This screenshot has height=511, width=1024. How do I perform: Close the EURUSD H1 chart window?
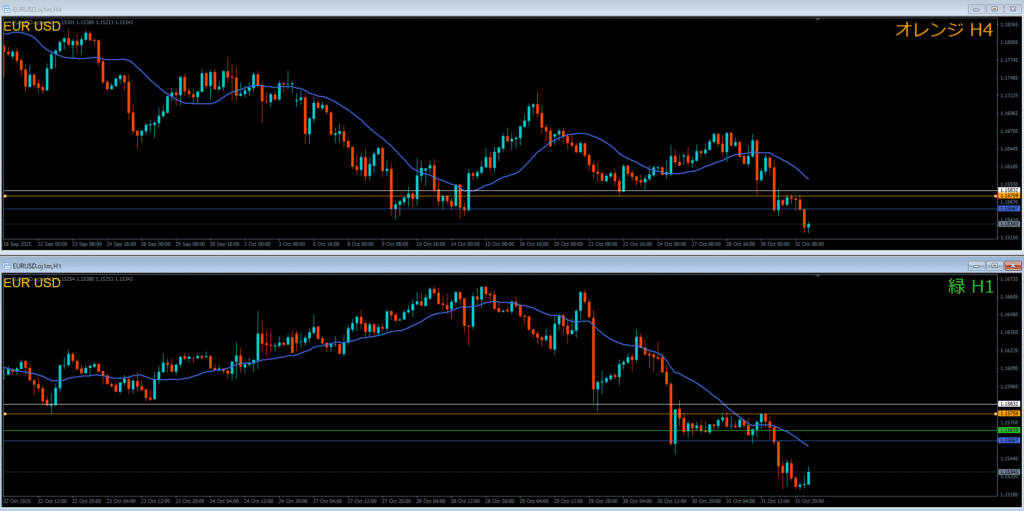[x=1012, y=265]
